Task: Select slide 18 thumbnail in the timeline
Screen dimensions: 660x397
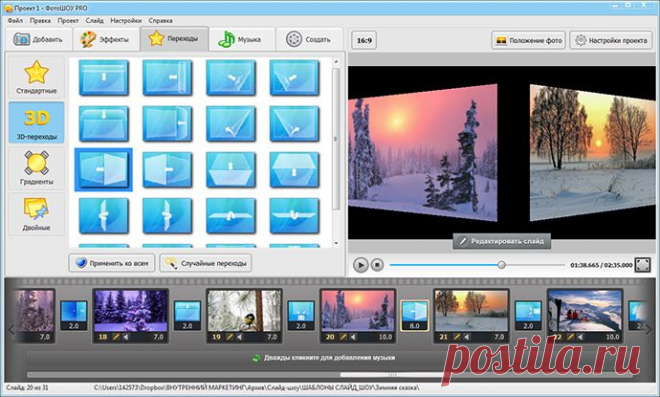Action: (x=130, y=311)
